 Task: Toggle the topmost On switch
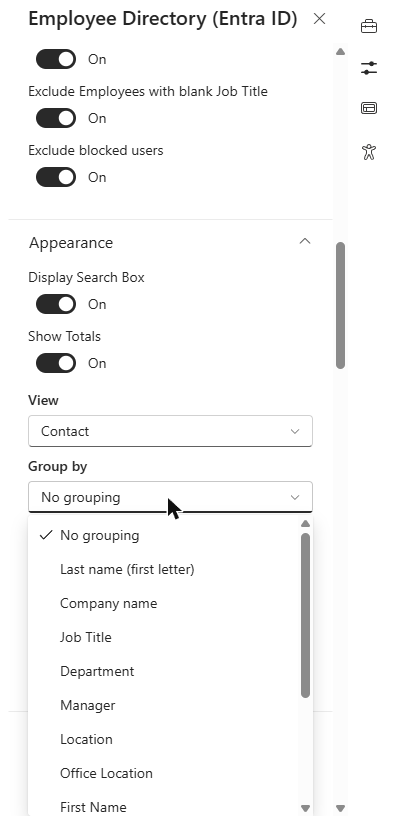pyautogui.click(x=56, y=59)
